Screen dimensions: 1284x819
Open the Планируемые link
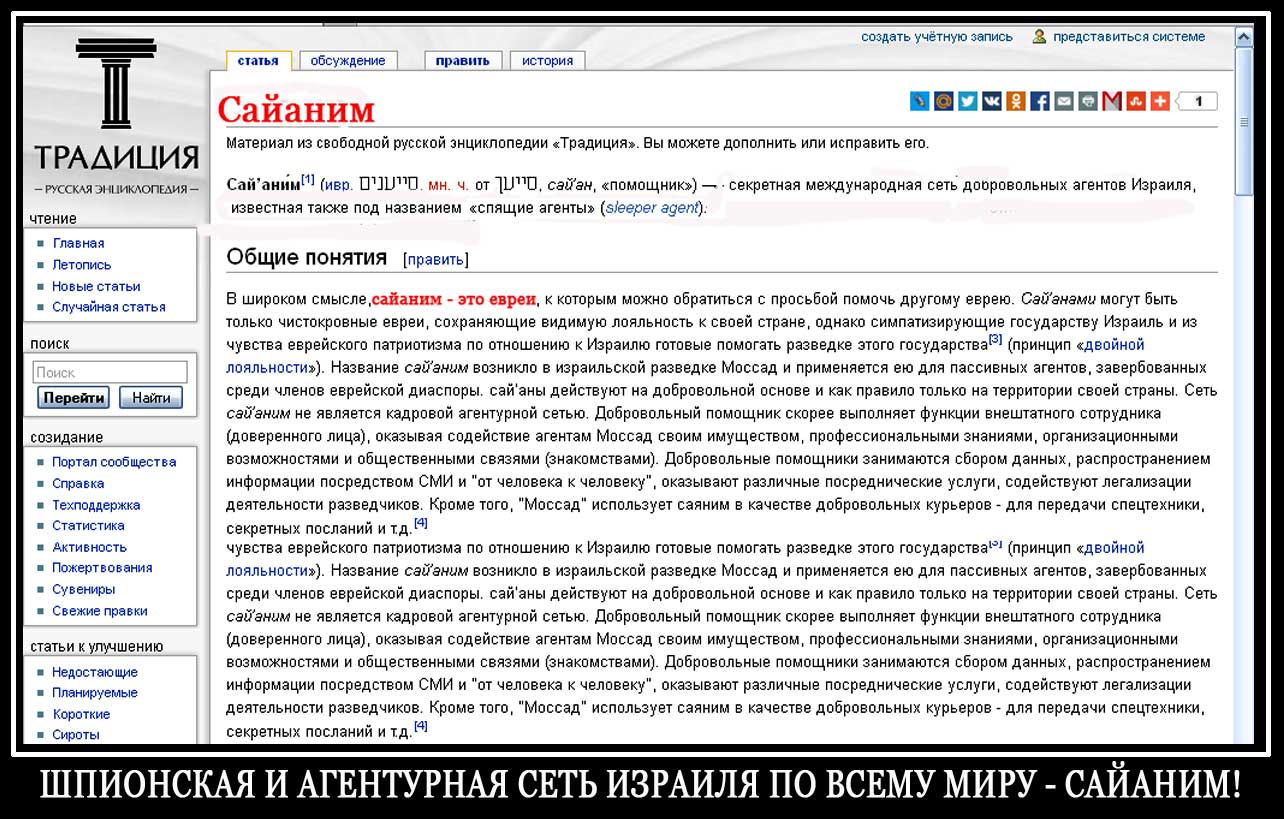95,693
